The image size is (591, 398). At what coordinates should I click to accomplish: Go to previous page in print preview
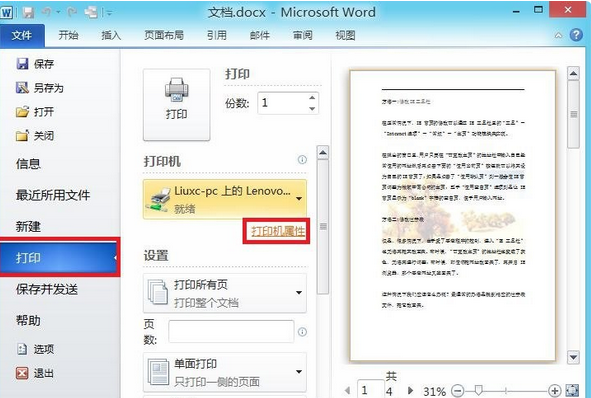click(x=348, y=390)
